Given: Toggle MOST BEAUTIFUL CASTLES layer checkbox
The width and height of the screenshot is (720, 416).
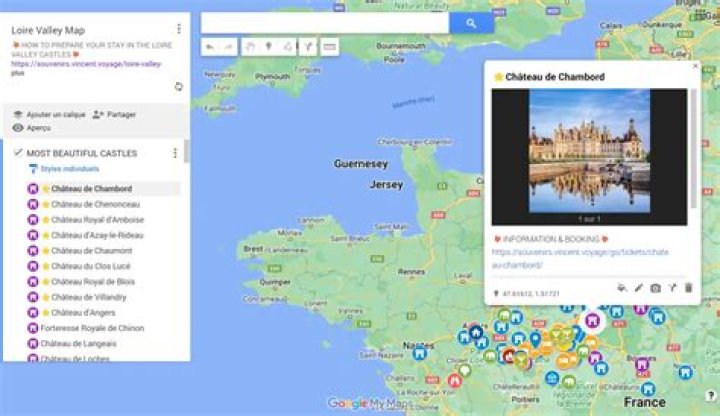Looking at the screenshot, I should 17,153.
